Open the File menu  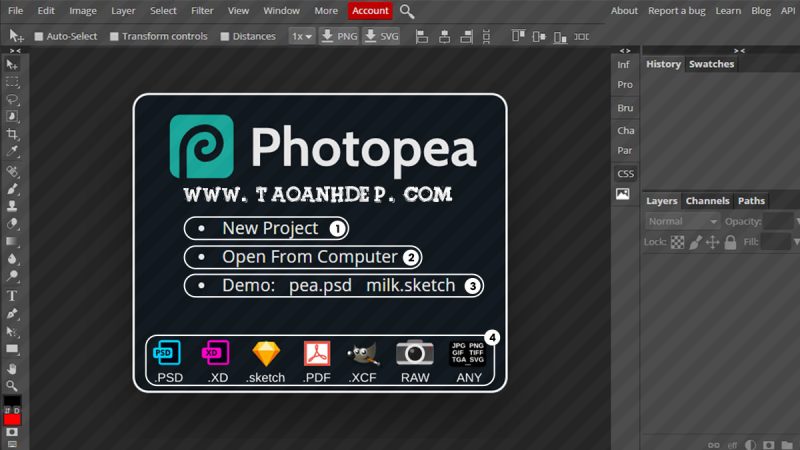[x=15, y=11]
